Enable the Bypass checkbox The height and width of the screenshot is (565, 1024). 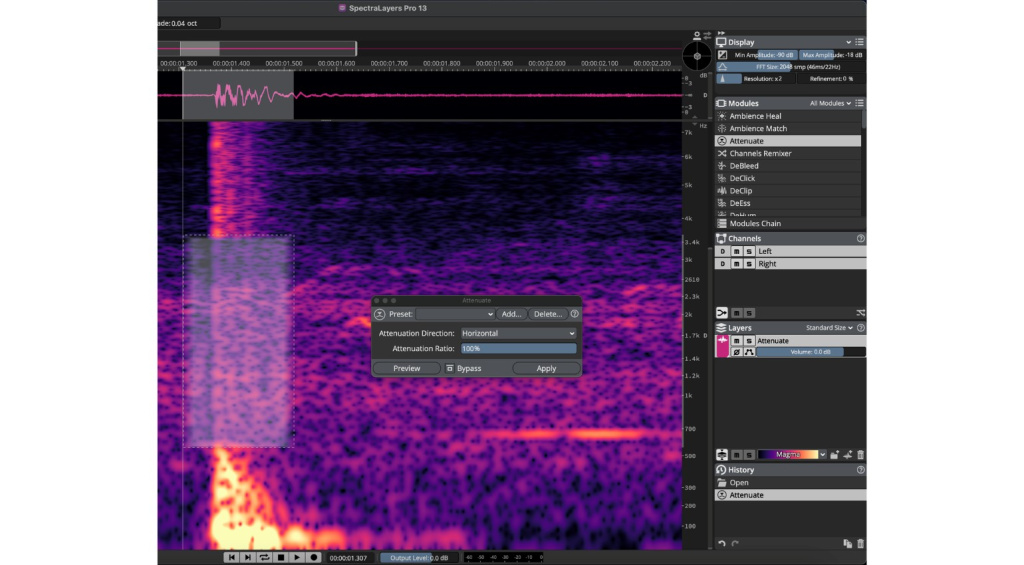tap(449, 368)
